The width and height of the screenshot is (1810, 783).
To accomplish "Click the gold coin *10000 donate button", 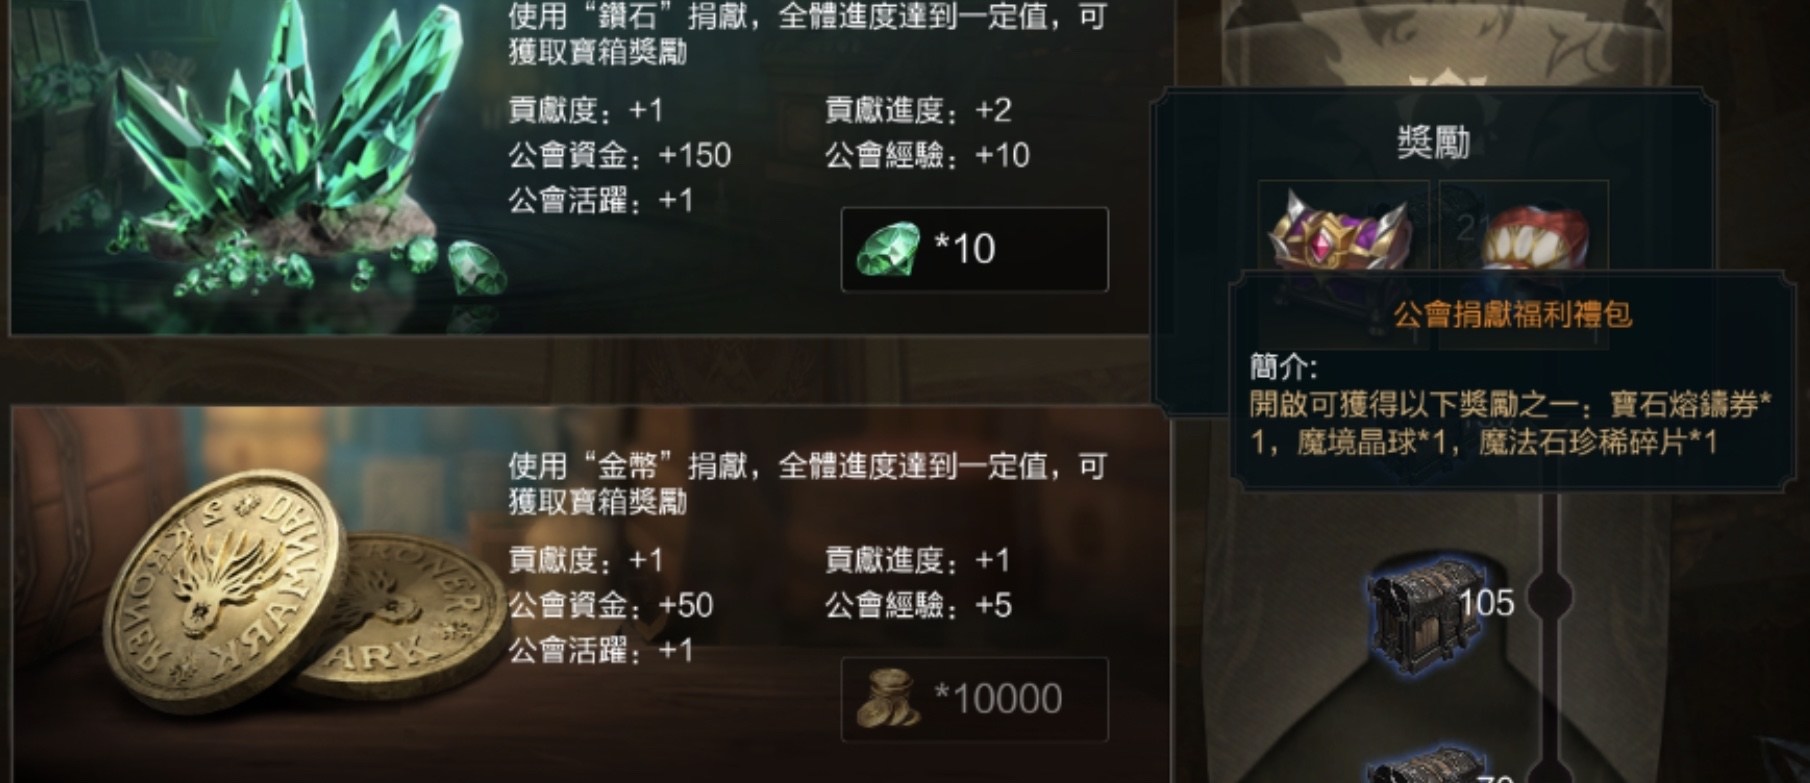I will click(974, 699).
